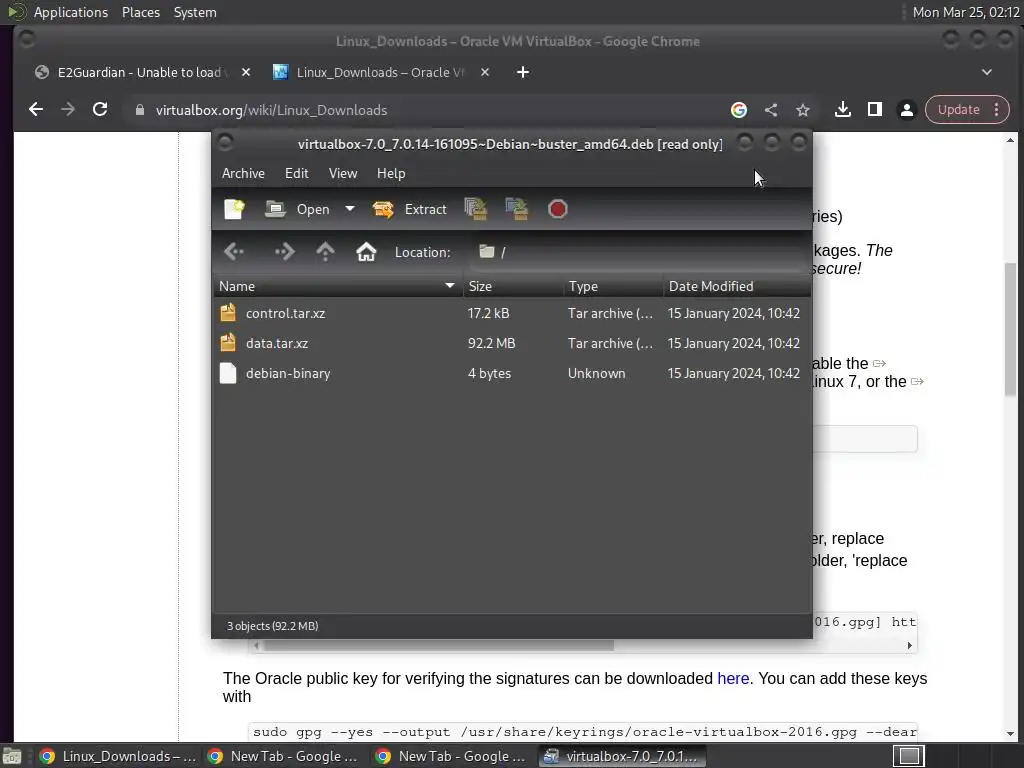Extract files with the Extract button
The height and width of the screenshot is (768, 1024).
click(x=410, y=209)
